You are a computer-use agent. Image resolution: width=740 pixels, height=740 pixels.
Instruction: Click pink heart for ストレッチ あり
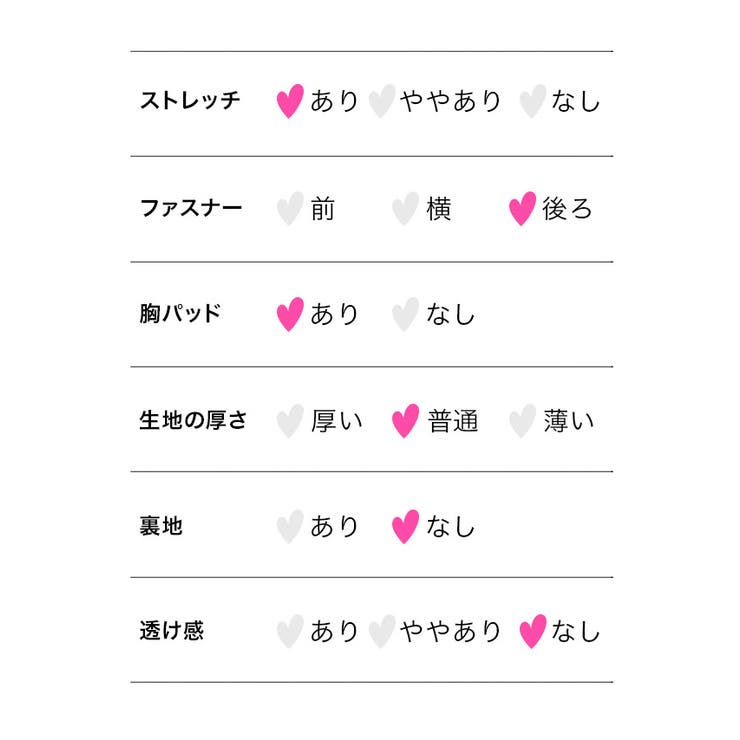289,101
